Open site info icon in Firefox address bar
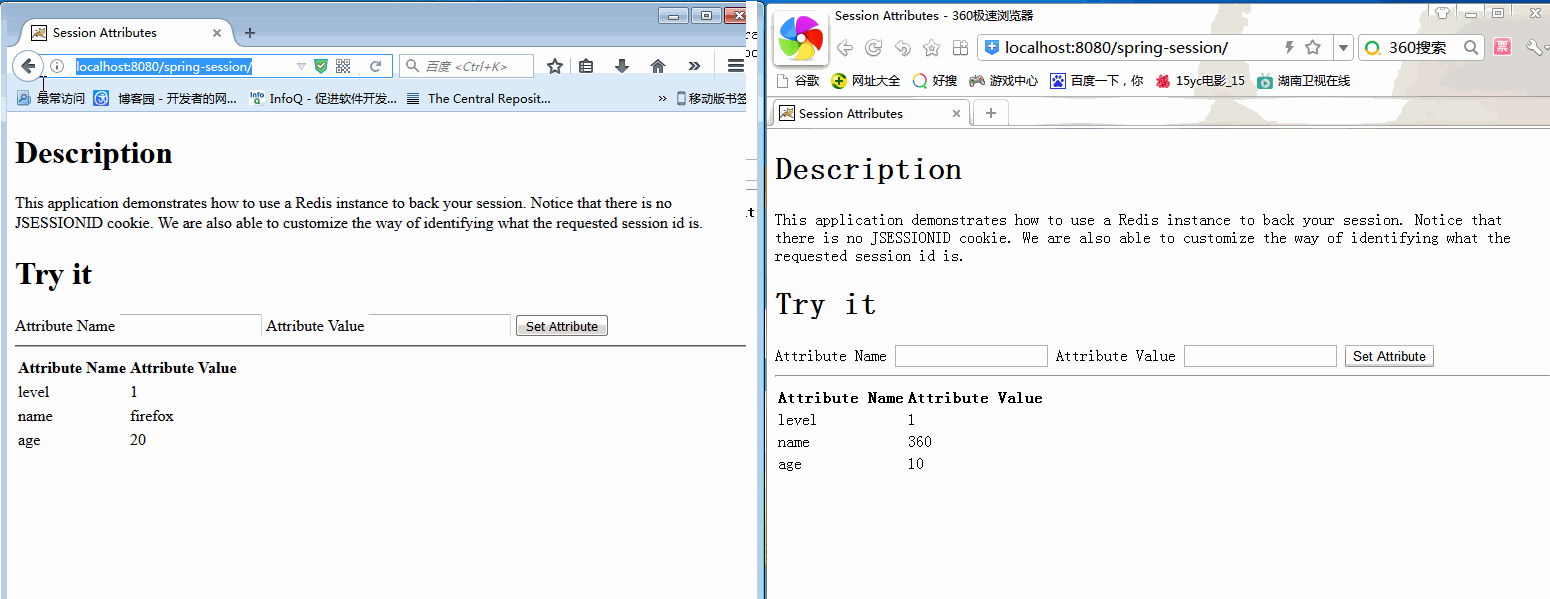1550x599 pixels. tap(57, 66)
